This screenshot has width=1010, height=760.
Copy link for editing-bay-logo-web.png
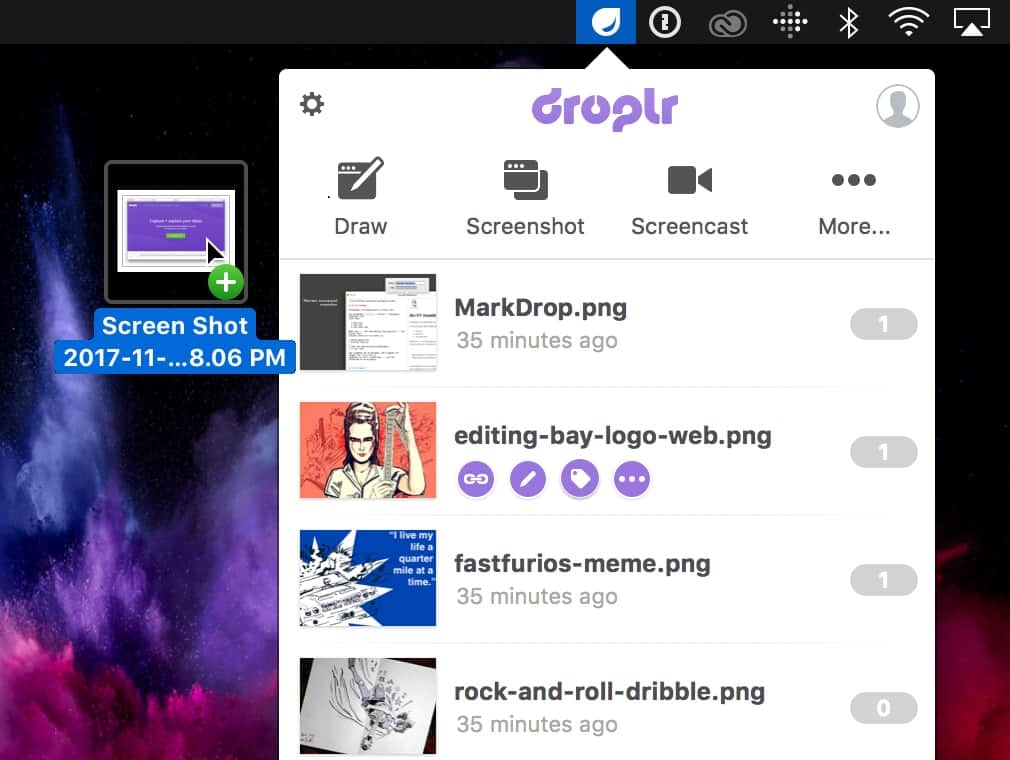click(475, 479)
